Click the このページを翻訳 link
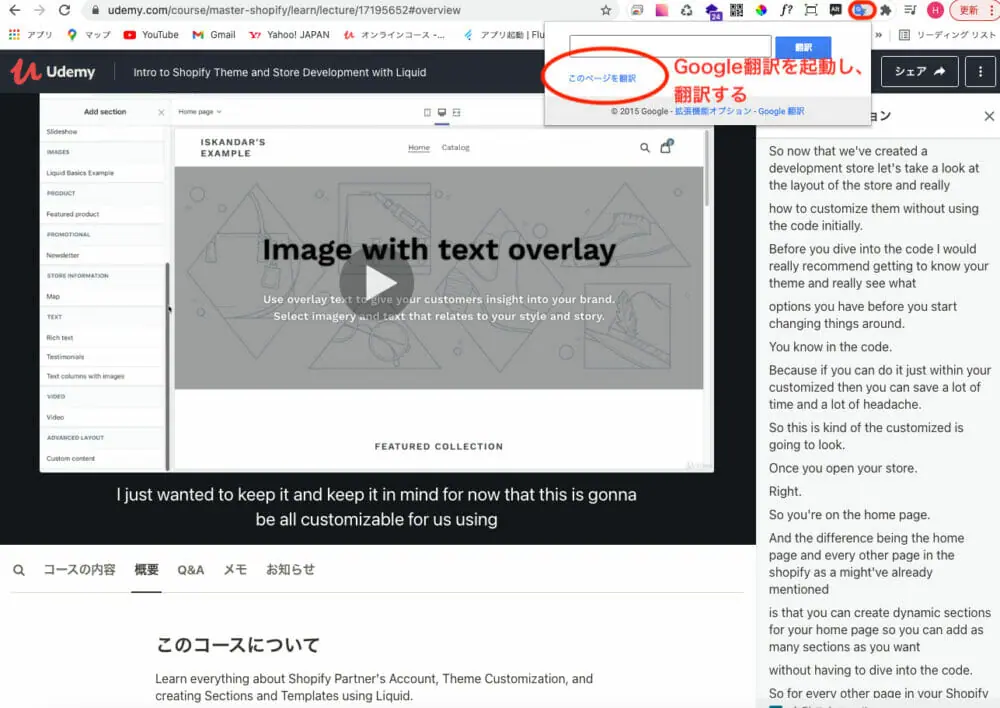The width and height of the screenshot is (1000, 708). click(x=602, y=78)
